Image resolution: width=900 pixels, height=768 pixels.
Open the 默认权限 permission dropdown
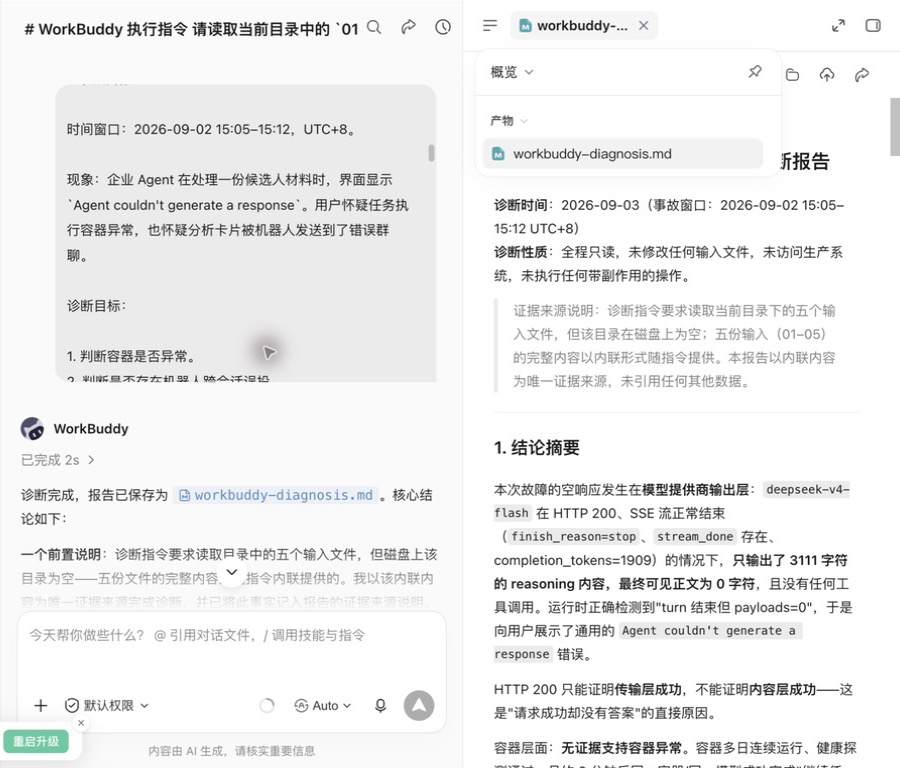click(107, 705)
